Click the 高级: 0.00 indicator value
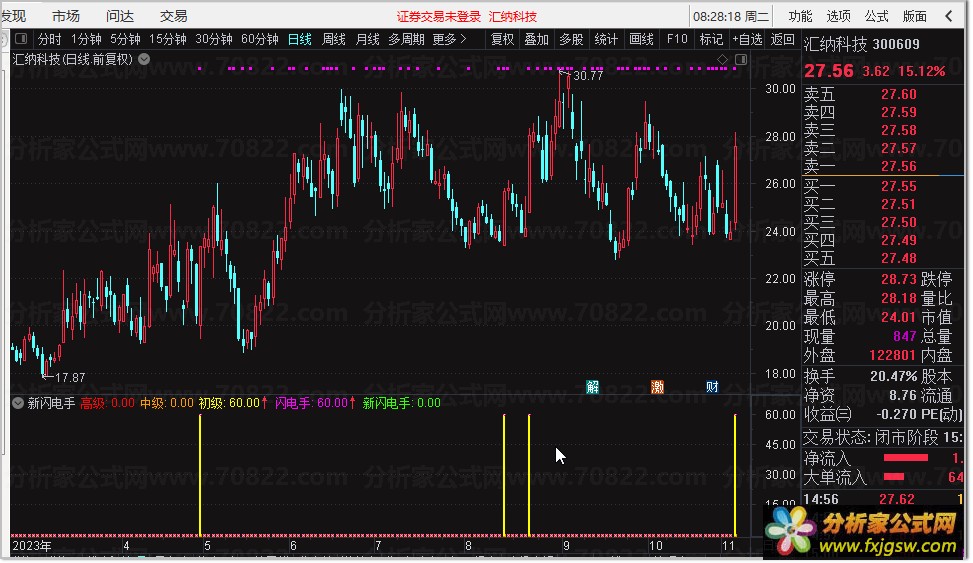This screenshot has height=563, width=973. 107,403
